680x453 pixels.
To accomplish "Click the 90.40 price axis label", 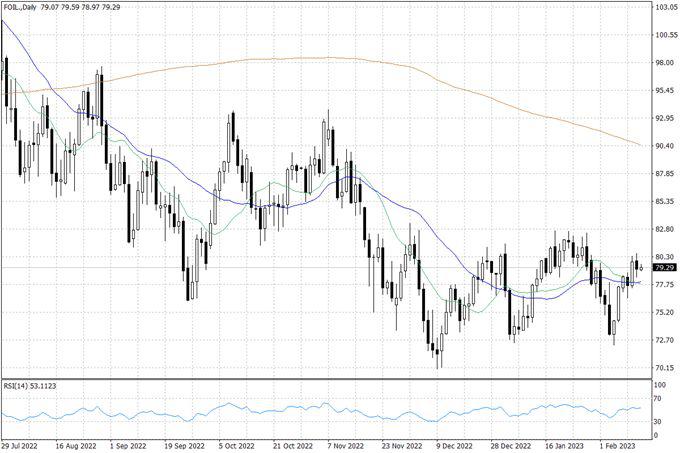I will coord(665,146).
